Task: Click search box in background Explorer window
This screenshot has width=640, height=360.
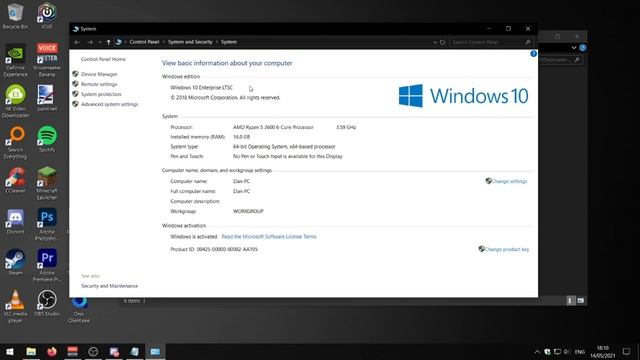Action: click(560, 60)
